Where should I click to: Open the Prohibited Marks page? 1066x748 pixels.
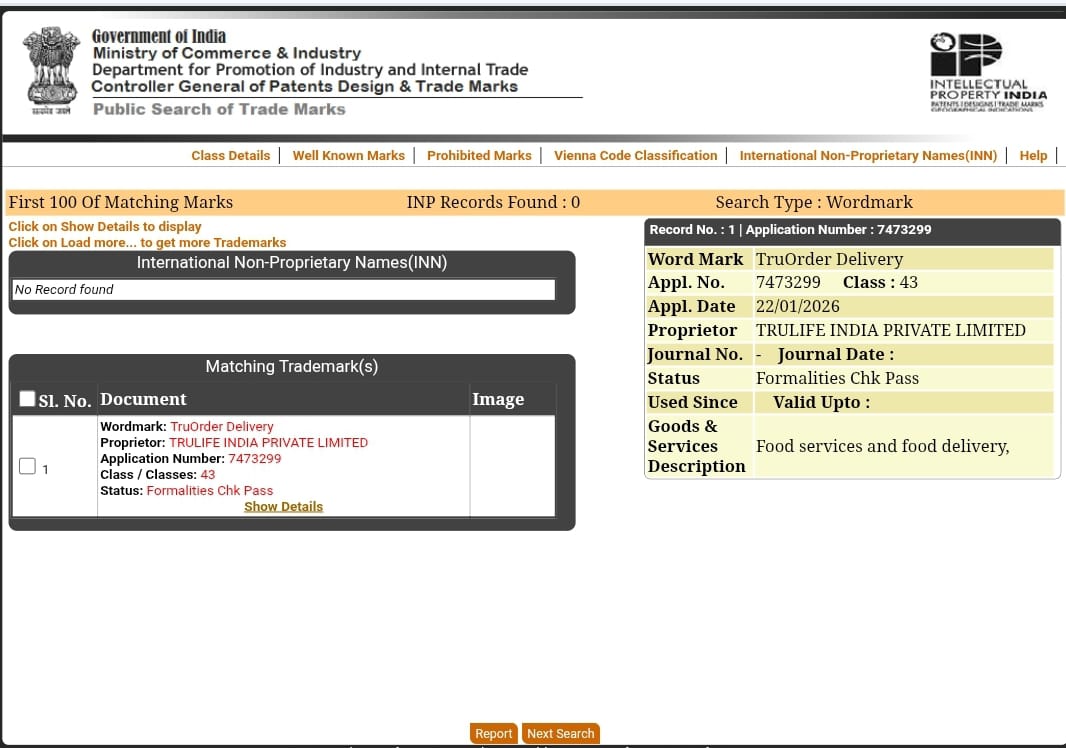479,155
